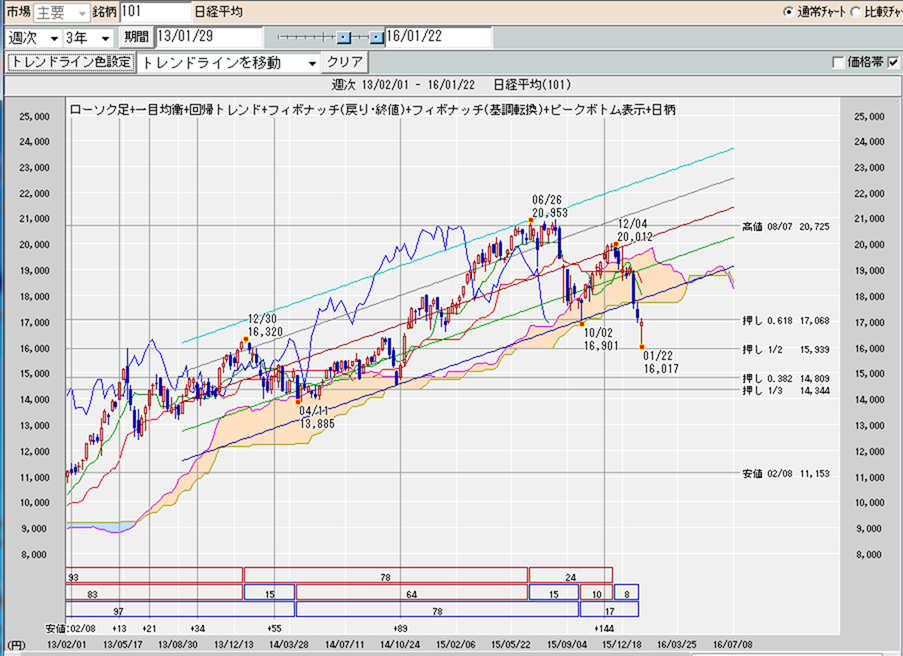
Task: Click the red cycle box labeled 24
Action: point(571,575)
